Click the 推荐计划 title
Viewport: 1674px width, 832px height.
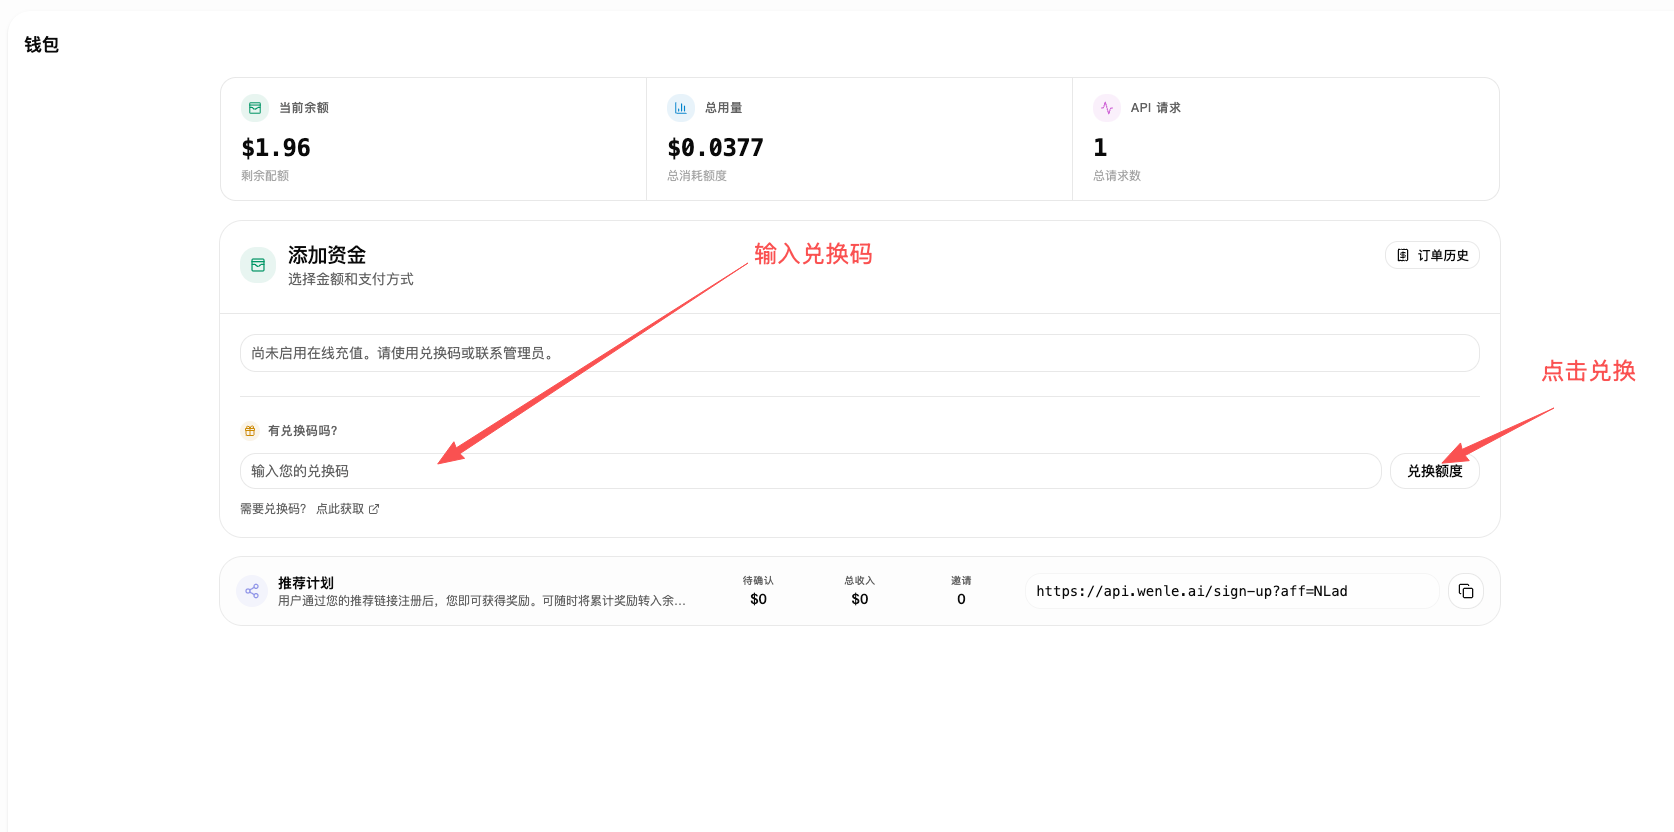click(306, 583)
